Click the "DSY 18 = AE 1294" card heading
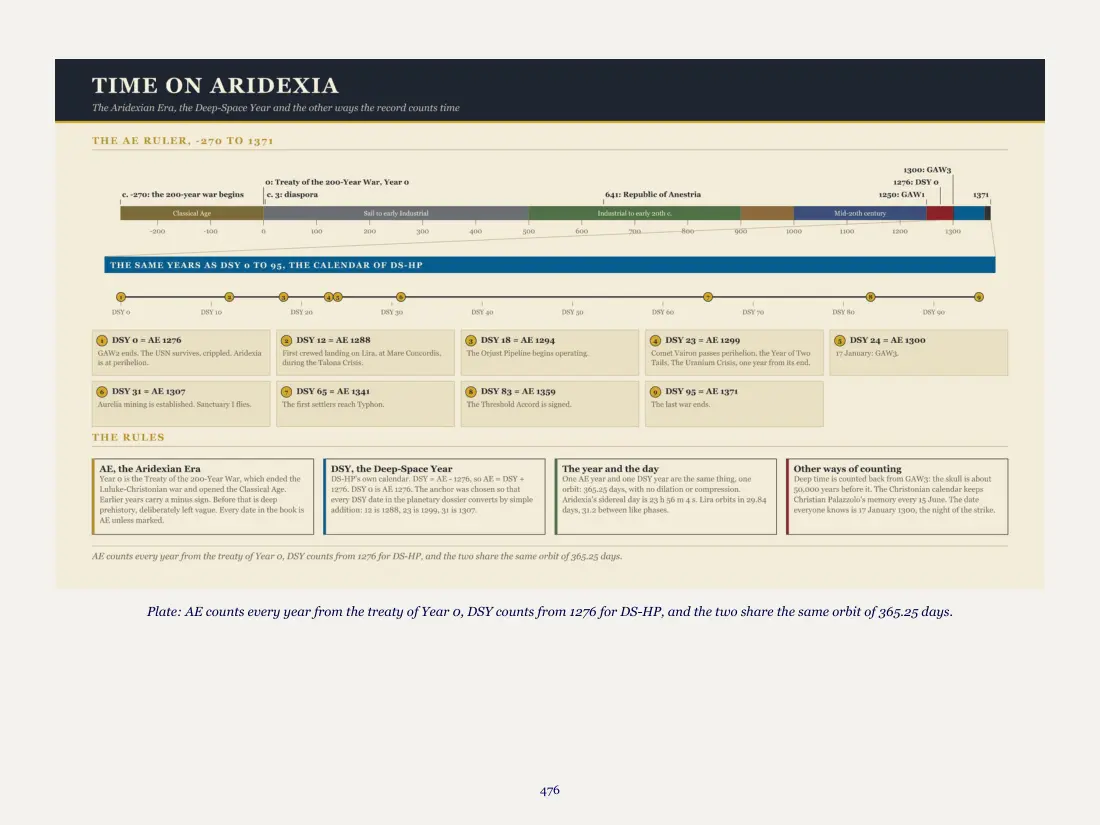The height and width of the screenshot is (825, 1100). (x=518, y=340)
